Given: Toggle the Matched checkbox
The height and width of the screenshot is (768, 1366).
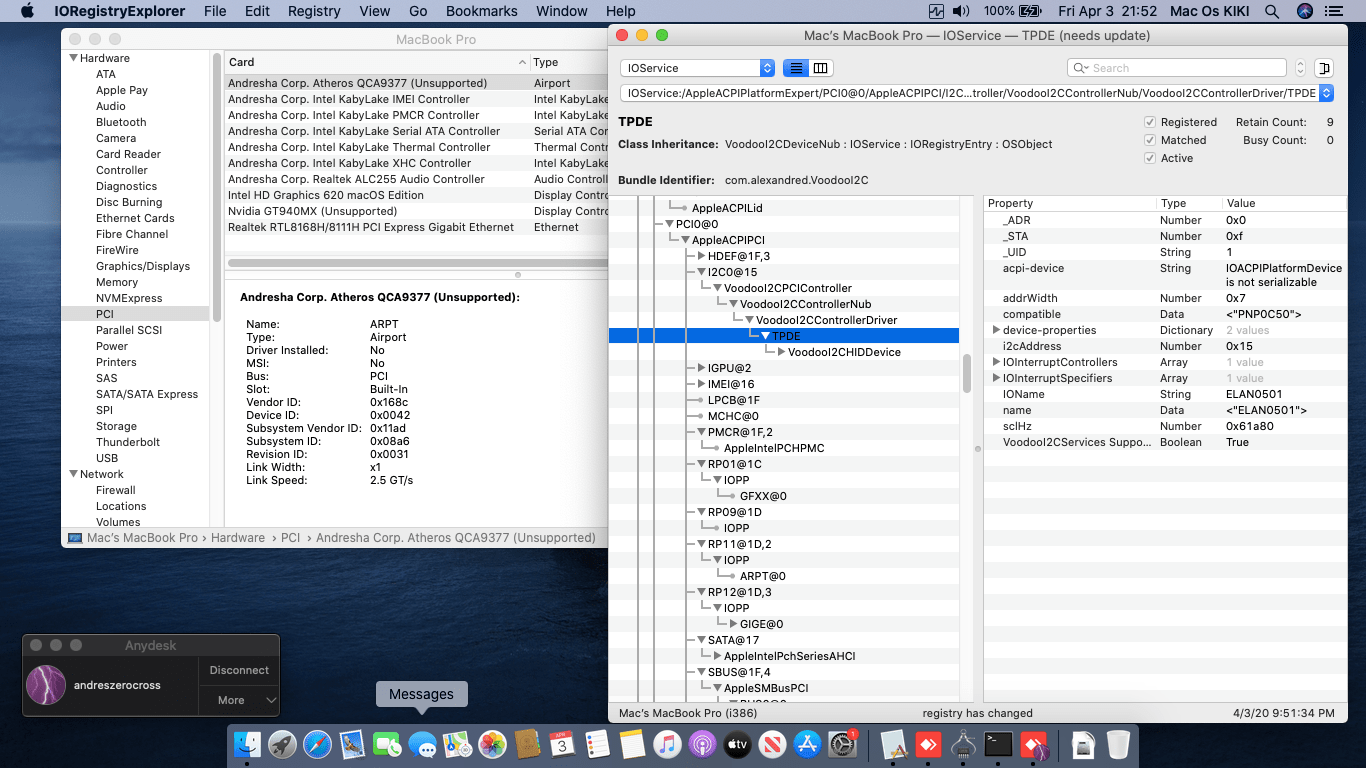Looking at the screenshot, I should 1150,140.
